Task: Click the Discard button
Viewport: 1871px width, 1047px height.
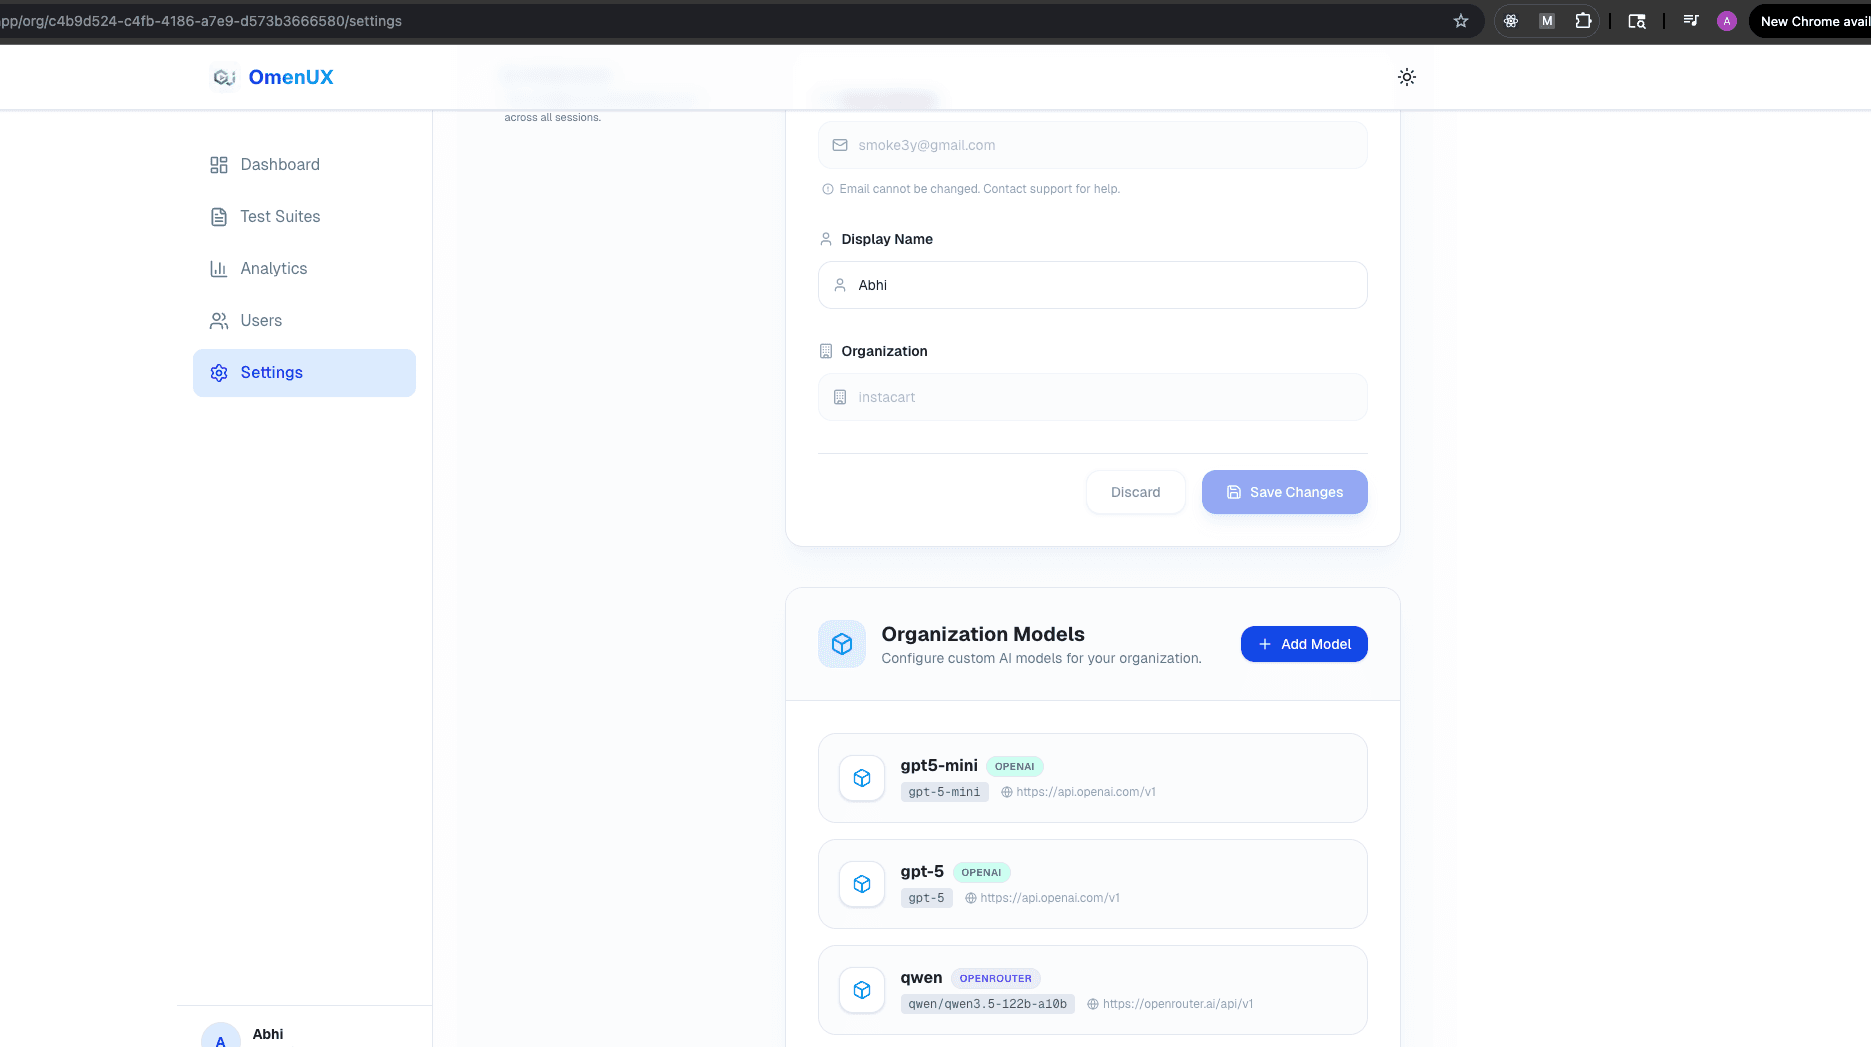Action: point(1135,492)
